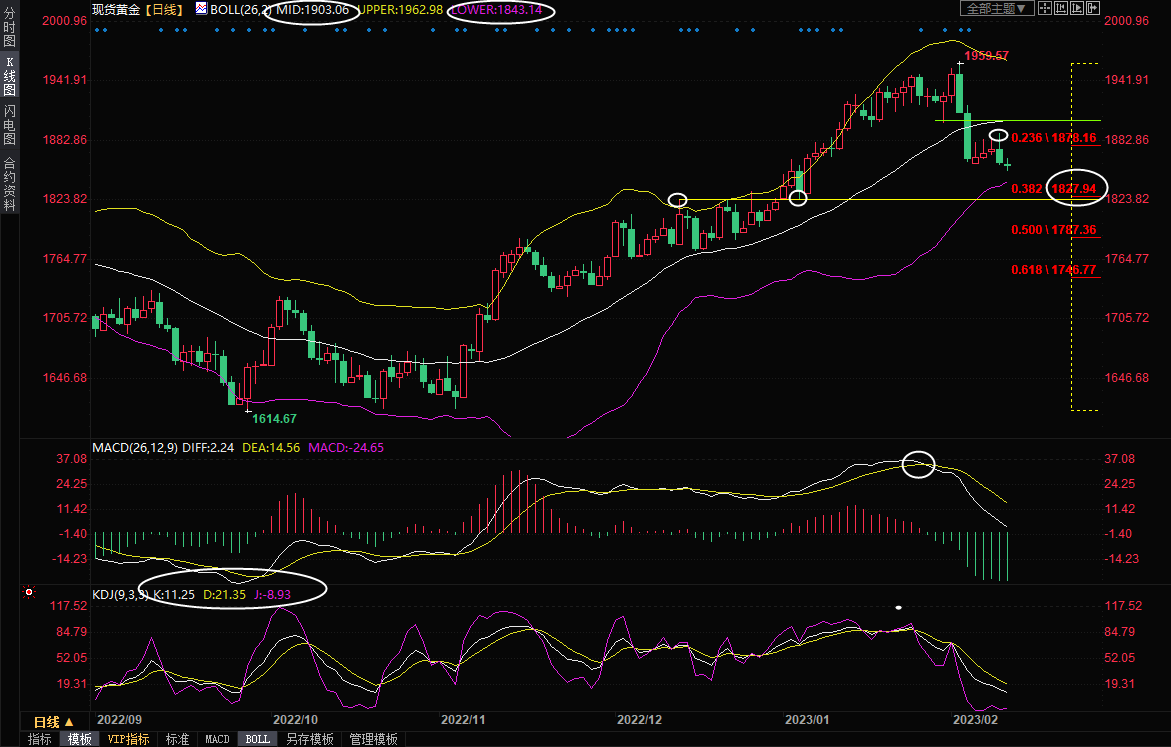Click the BOLL indicator chart icon
Viewport: 1171px width, 747px height.
(x=202, y=9)
